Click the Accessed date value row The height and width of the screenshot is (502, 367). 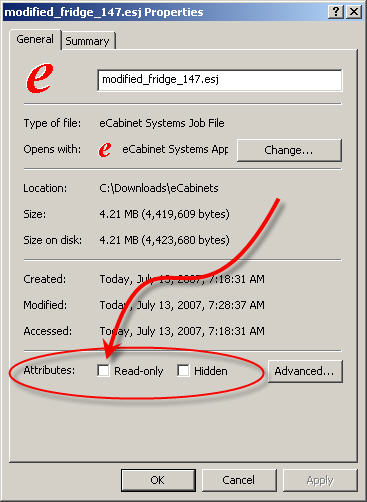point(182,331)
